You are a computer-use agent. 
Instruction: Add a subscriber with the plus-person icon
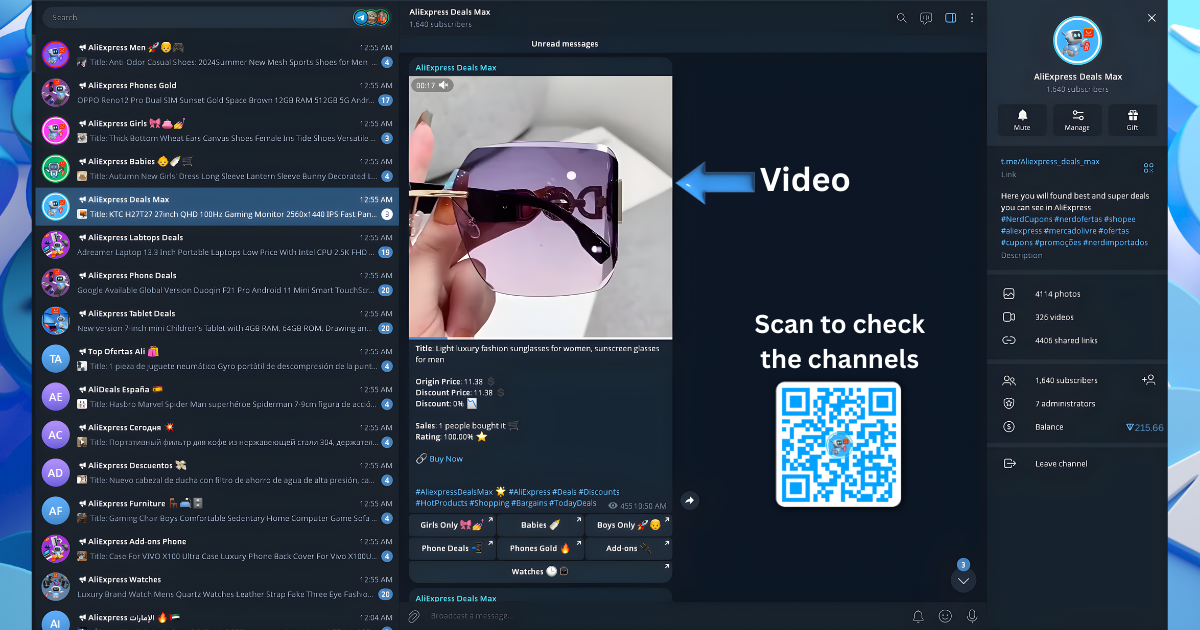click(1149, 380)
